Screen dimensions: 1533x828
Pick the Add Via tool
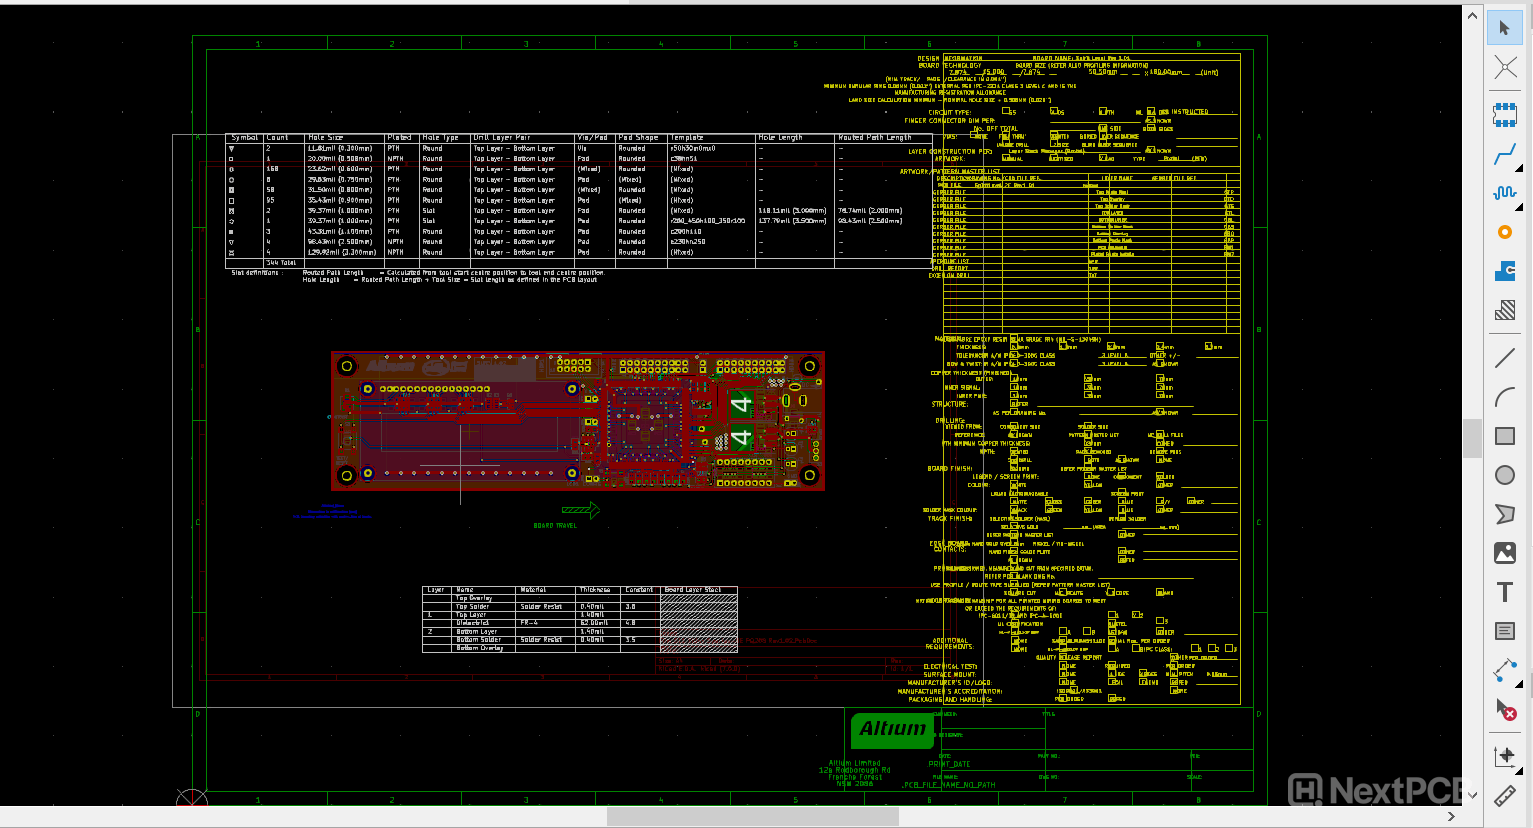pos(1505,232)
